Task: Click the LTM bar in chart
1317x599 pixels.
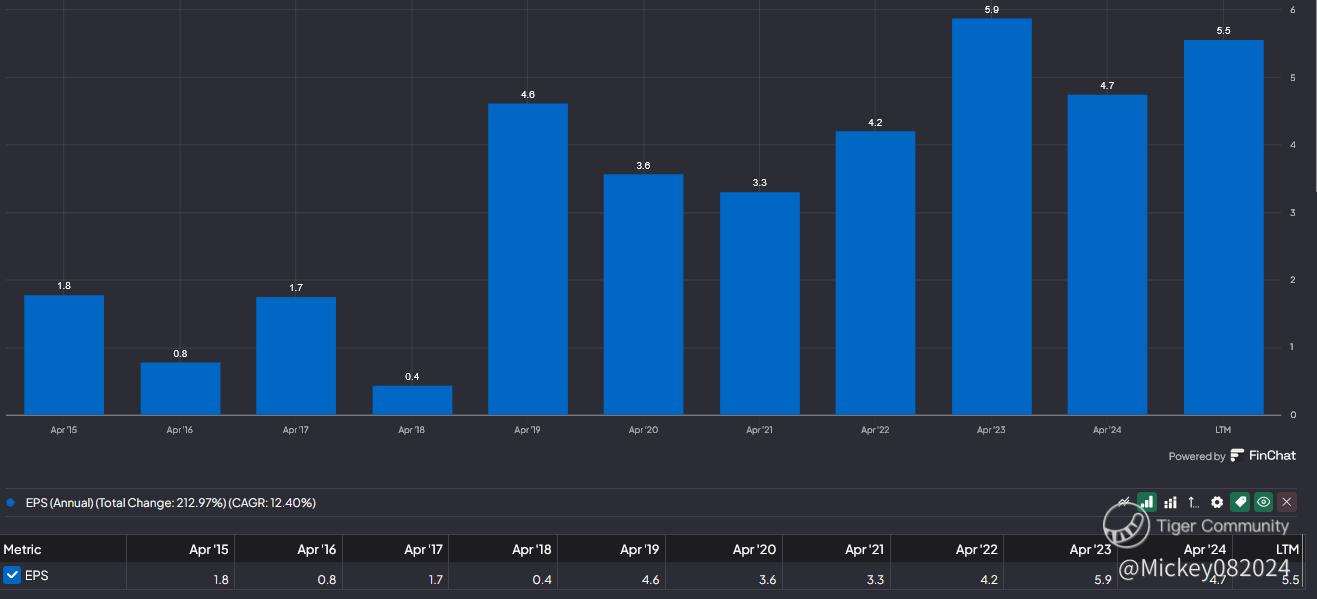Action: (1223, 227)
